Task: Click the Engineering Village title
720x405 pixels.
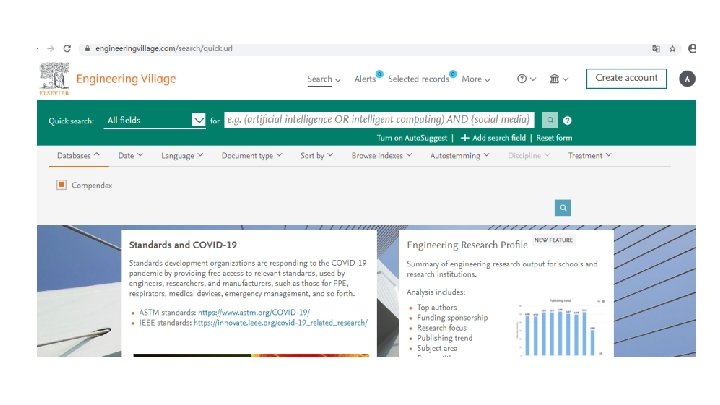Action: pos(126,79)
